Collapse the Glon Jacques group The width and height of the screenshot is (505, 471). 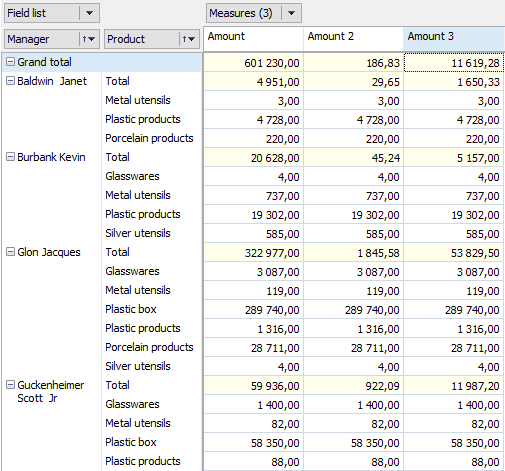click(11, 252)
